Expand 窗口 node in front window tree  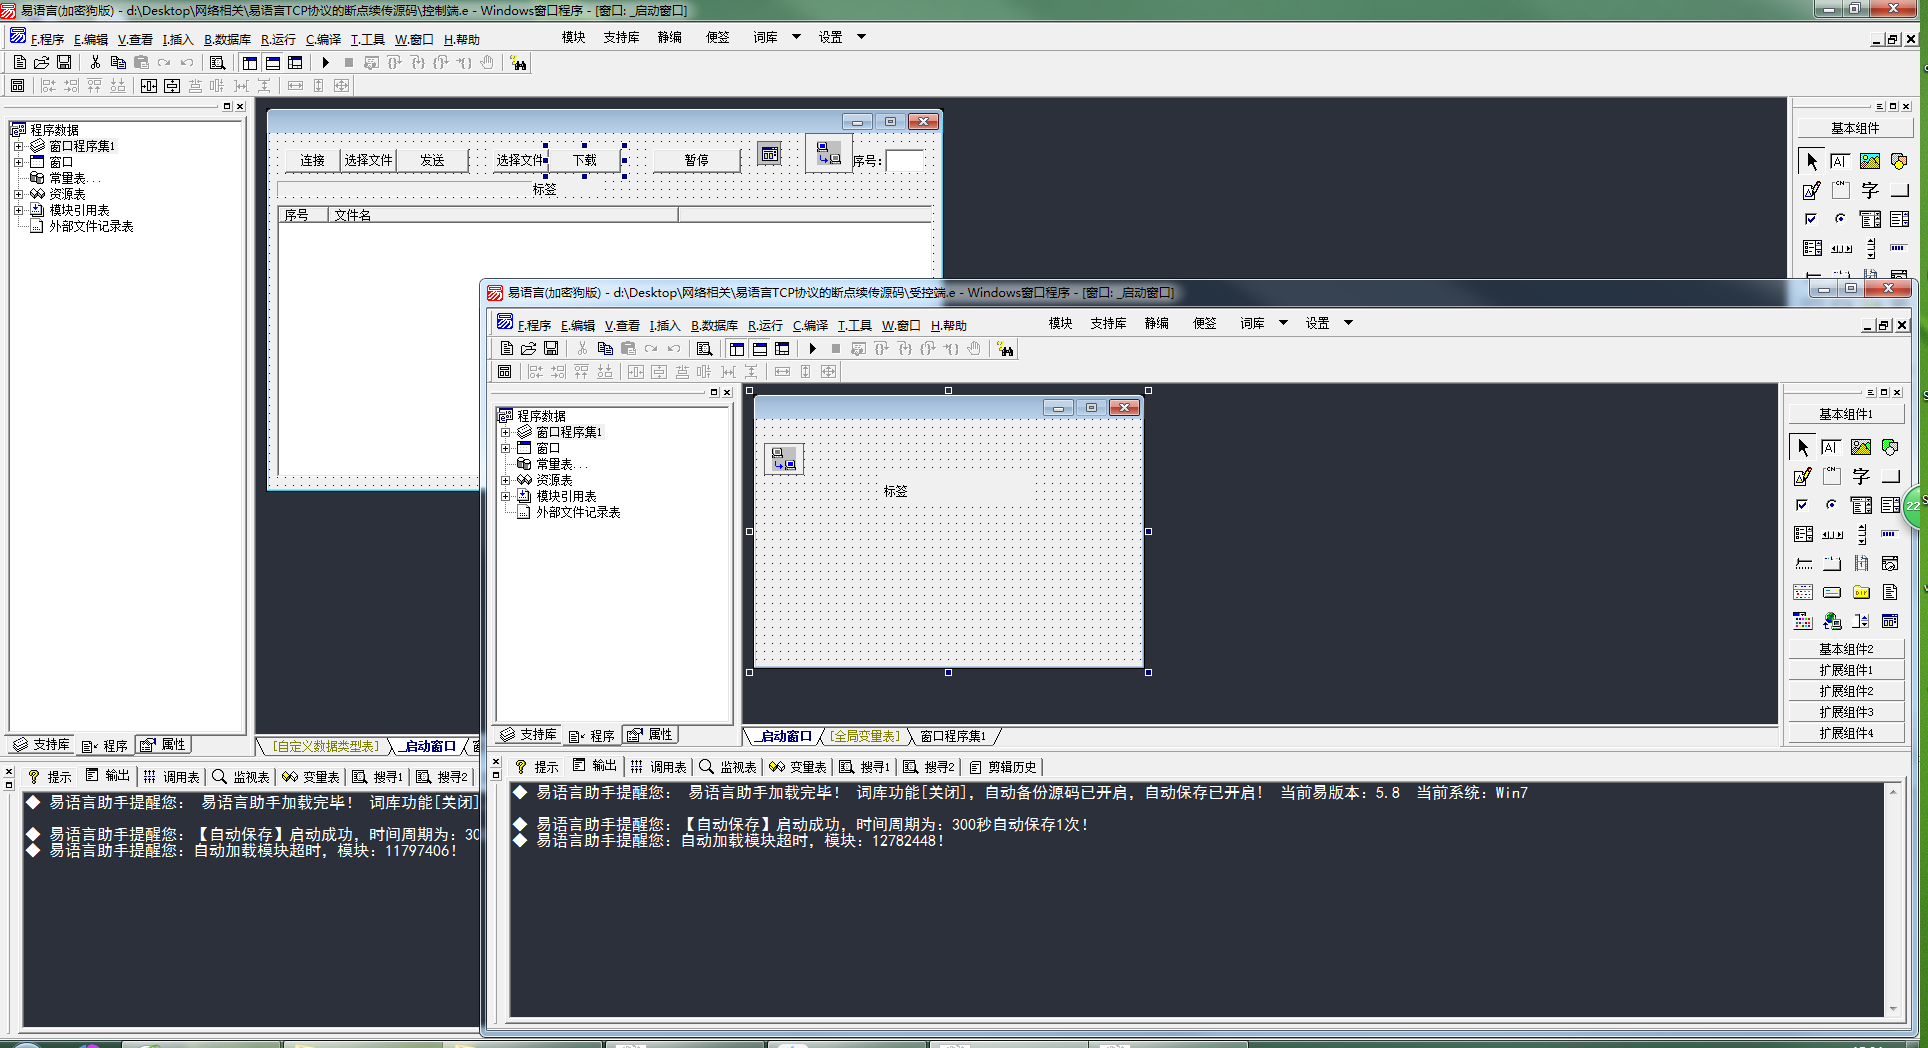(506, 448)
